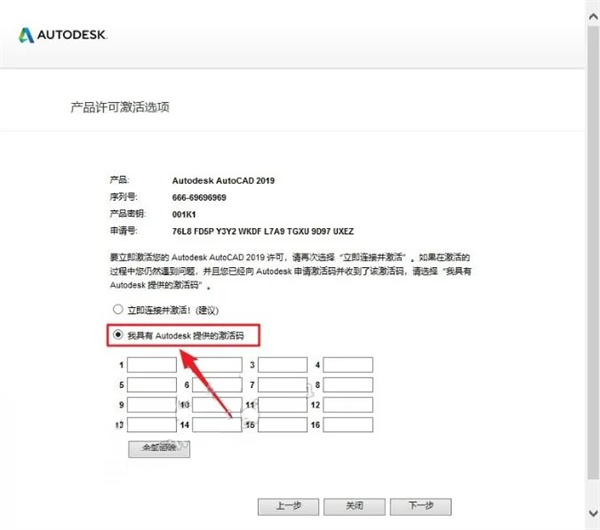600x530 pixels.
Task: Select "立即连接并激活" radio option
Action: pyautogui.click(x=118, y=309)
